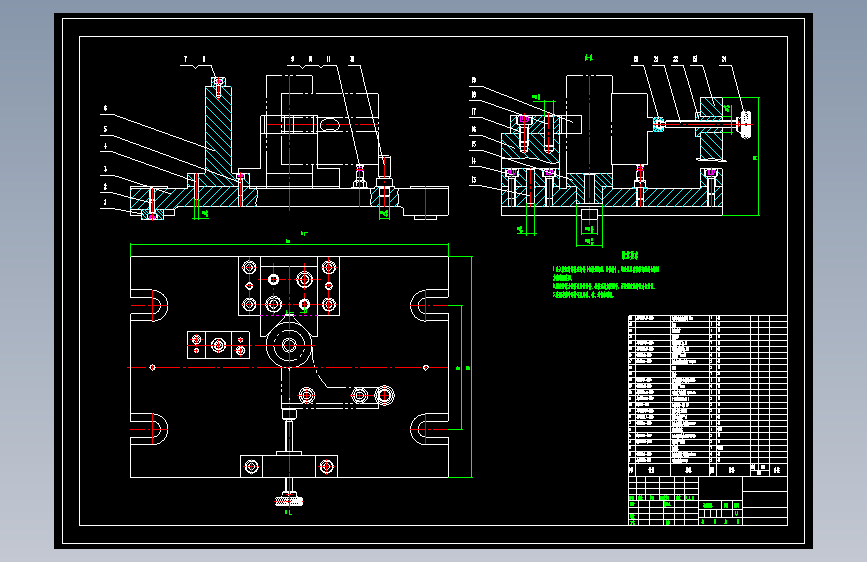Pick the threaded screw rod above the bottom bracket
This screenshot has width=867, height=562.
pos(289,436)
